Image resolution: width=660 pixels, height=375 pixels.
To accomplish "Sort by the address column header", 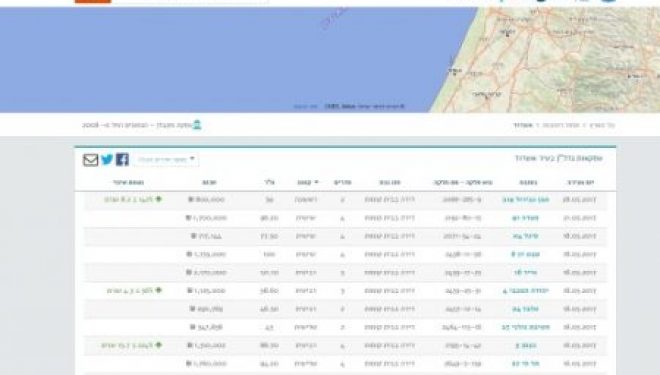I will point(528,182).
